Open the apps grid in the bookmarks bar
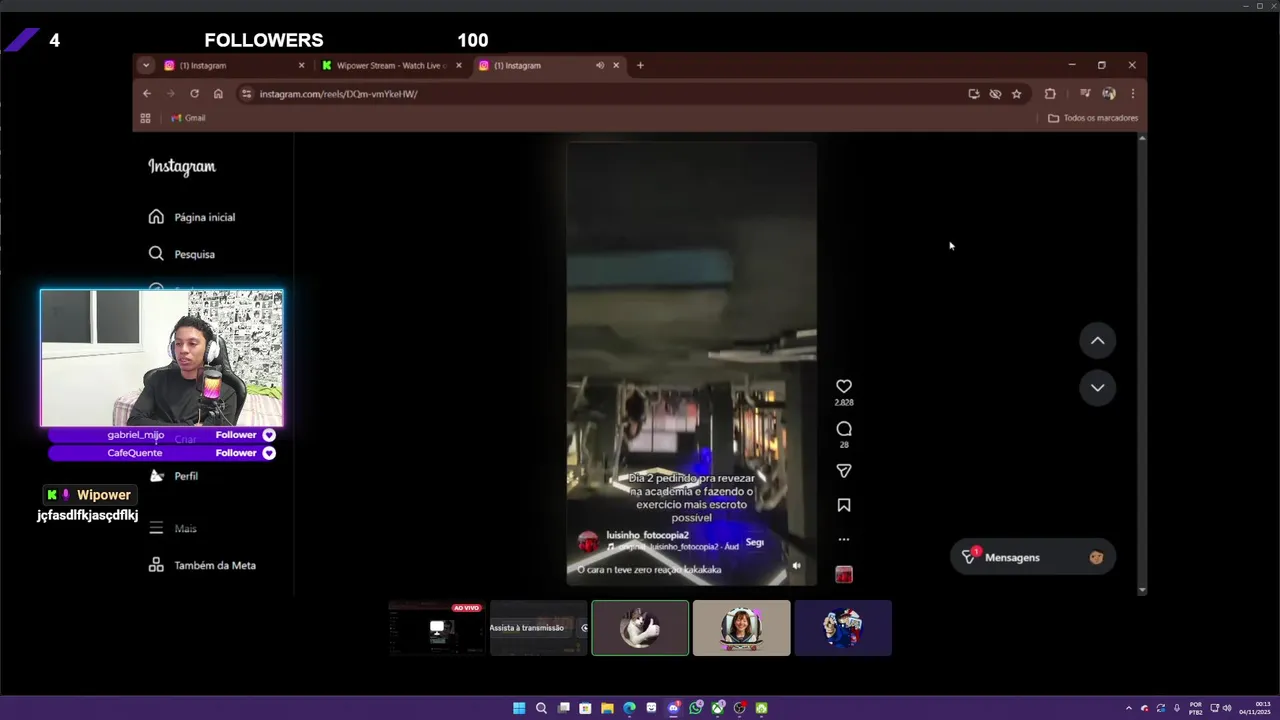 (x=145, y=118)
